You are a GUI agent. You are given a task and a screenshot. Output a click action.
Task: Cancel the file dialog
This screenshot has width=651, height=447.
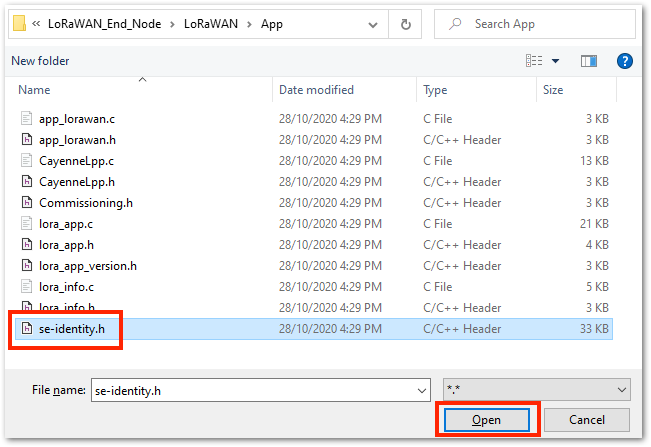(587, 420)
